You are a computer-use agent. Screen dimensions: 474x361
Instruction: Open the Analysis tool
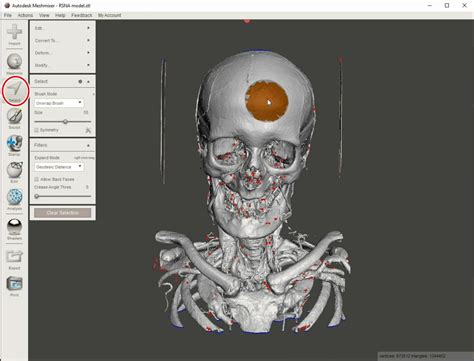(x=14, y=197)
